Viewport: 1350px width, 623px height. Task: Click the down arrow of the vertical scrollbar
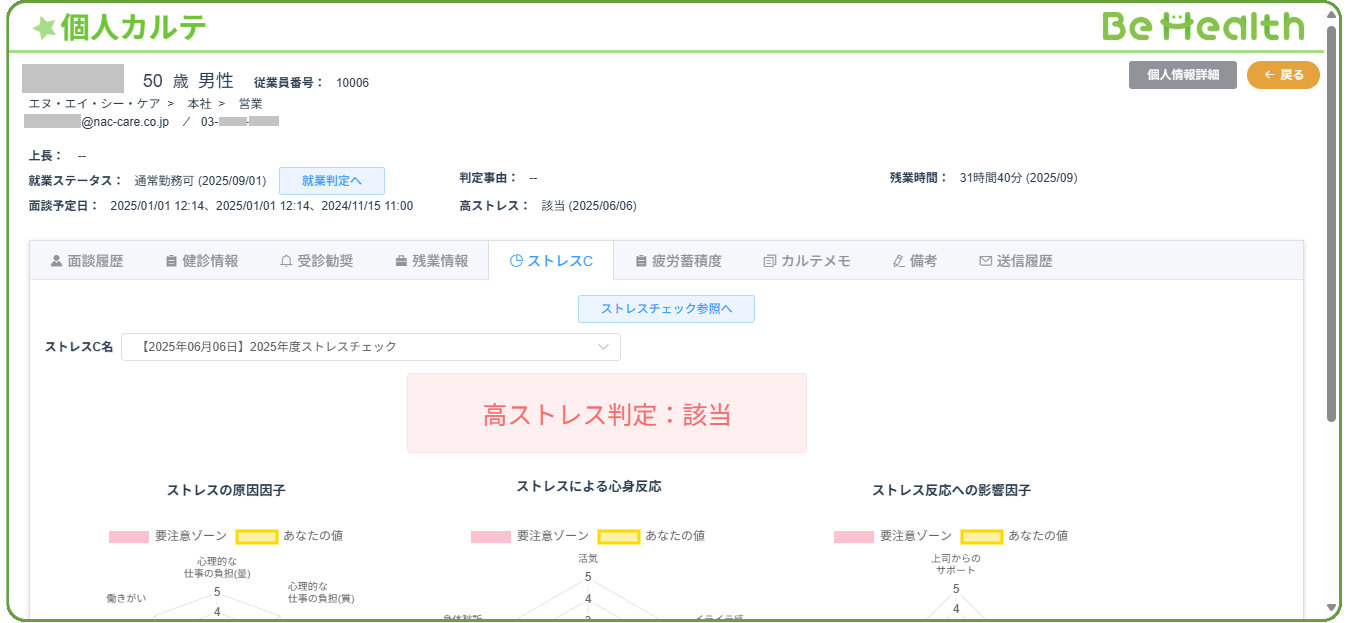pos(1331,607)
